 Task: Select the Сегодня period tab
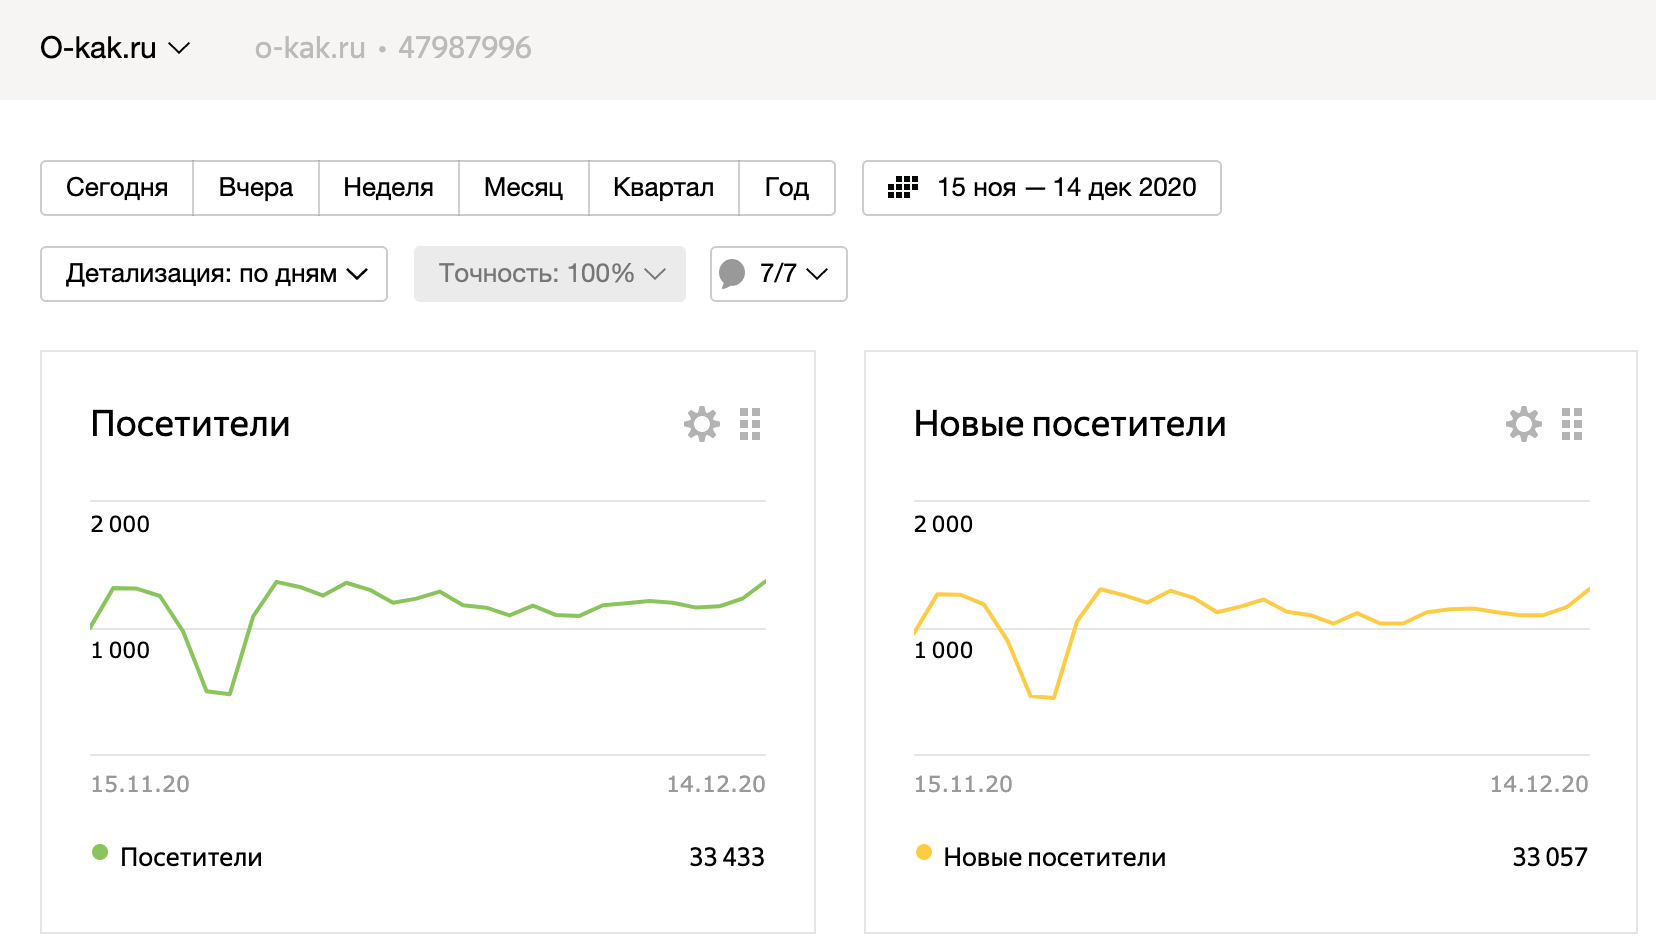(x=117, y=188)
